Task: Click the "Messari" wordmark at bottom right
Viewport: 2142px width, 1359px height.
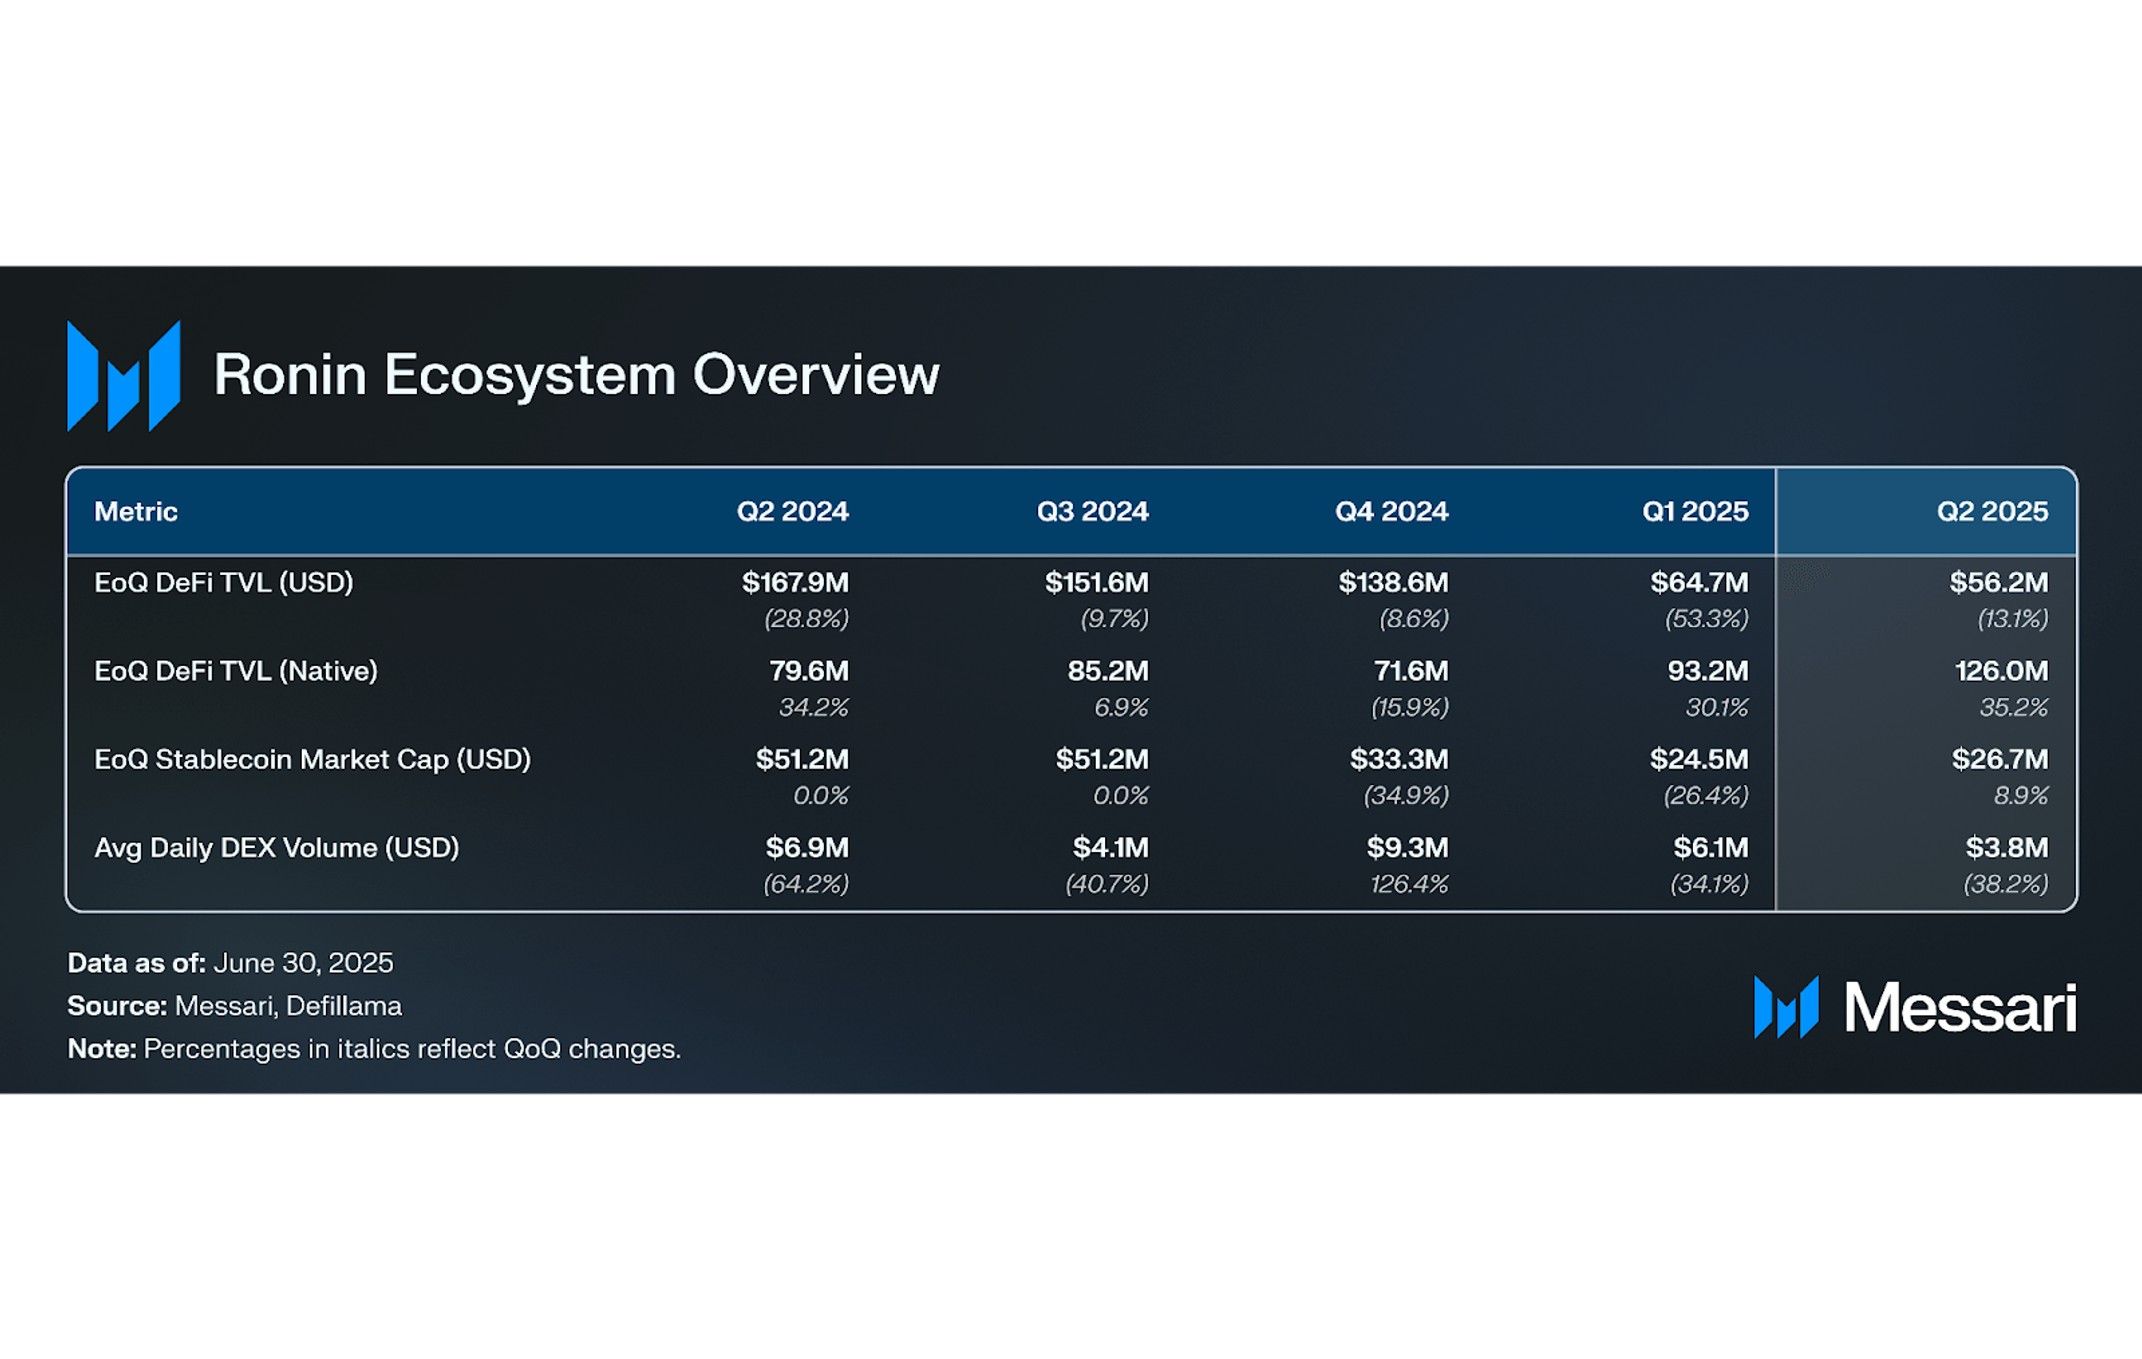Action: point(1961,1007)
